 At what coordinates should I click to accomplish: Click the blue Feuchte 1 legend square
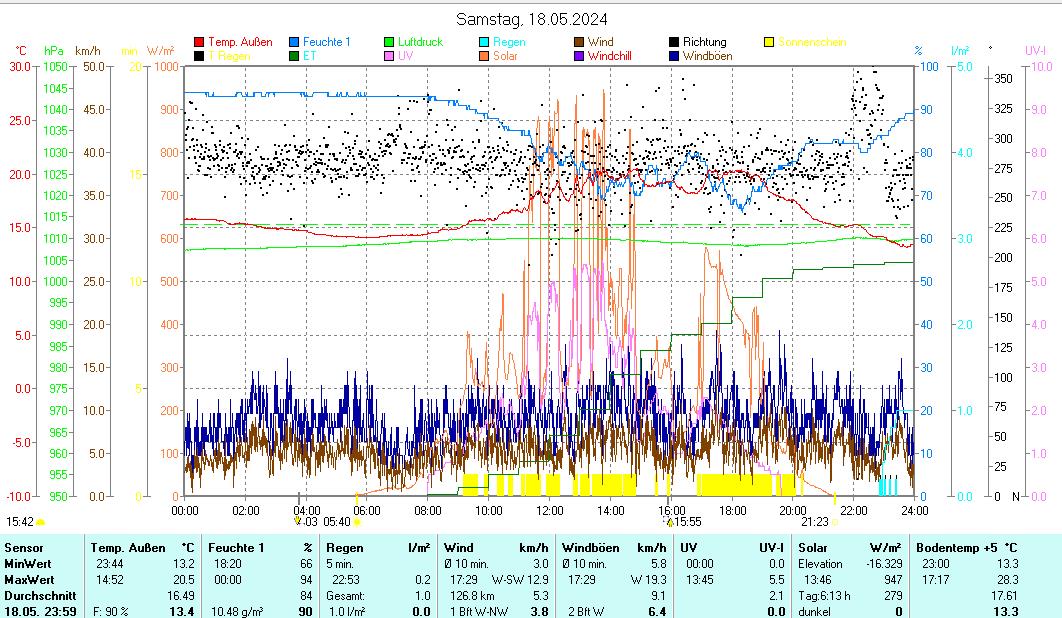click(294, 43)
